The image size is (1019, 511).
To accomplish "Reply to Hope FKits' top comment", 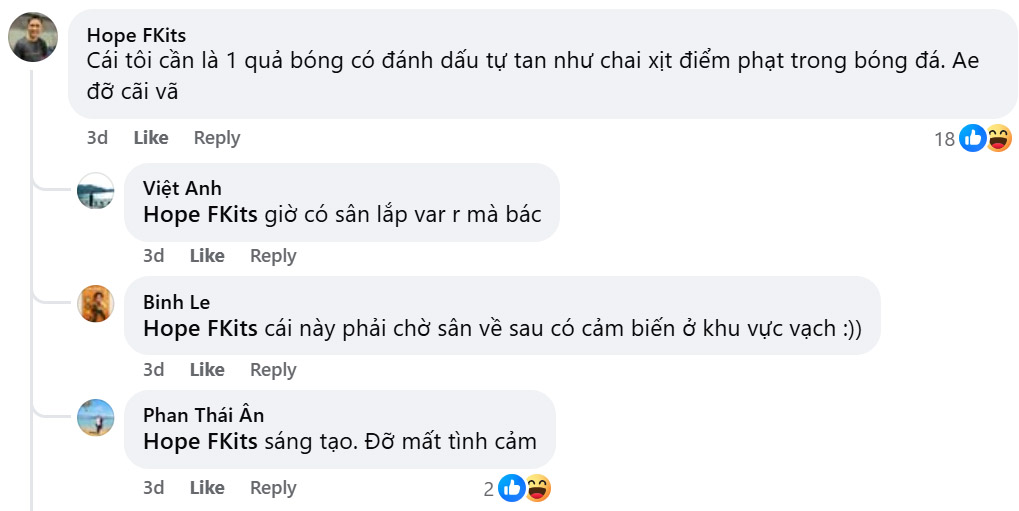I will (x=217, y=138).
